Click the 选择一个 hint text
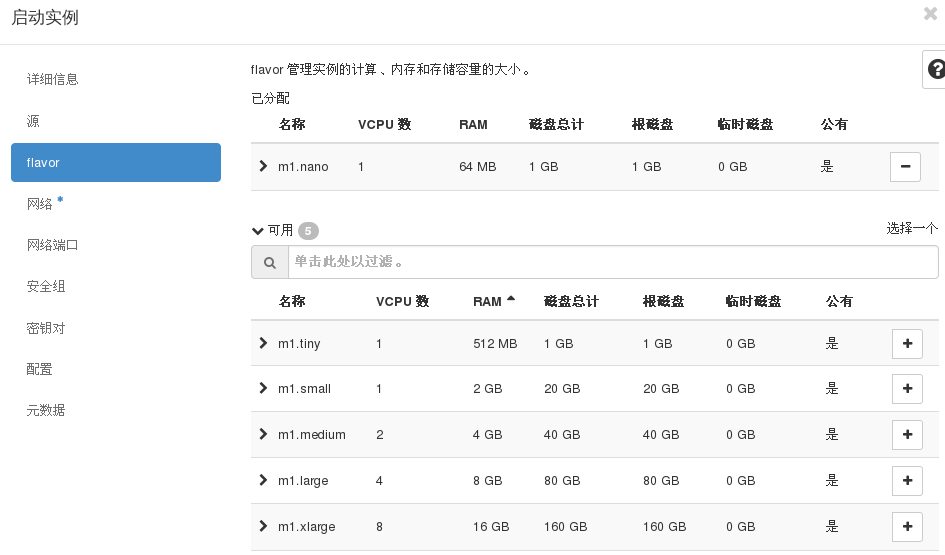This screenshot has height=555, width=945. [x=912, y=228]
